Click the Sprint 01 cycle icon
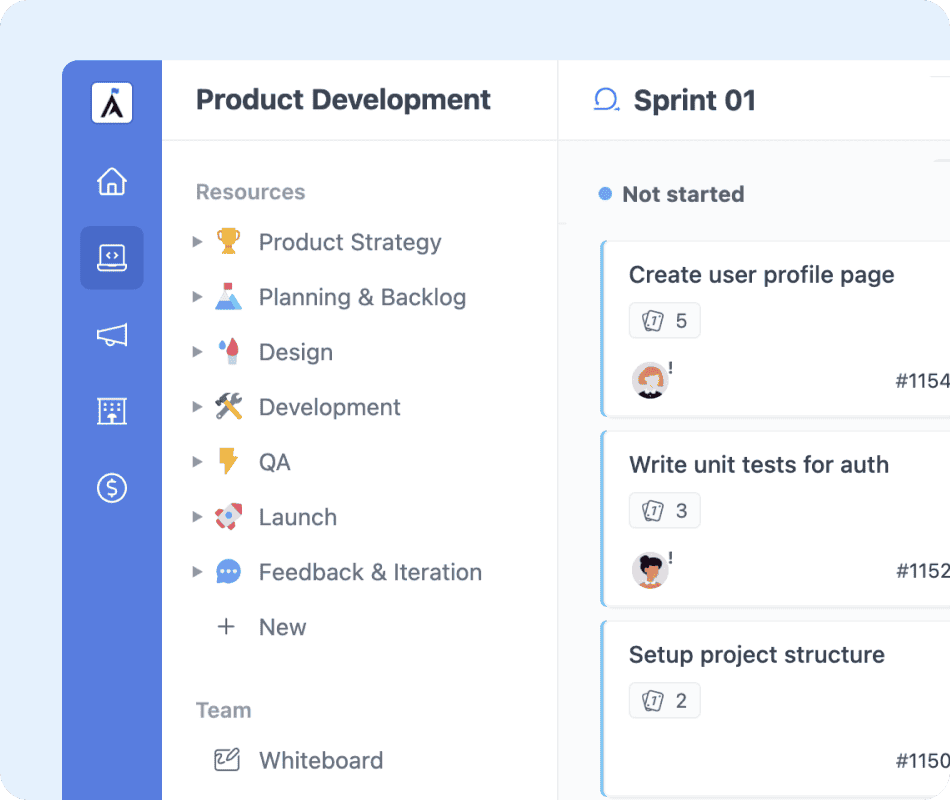950x800 pixels. 606,100
